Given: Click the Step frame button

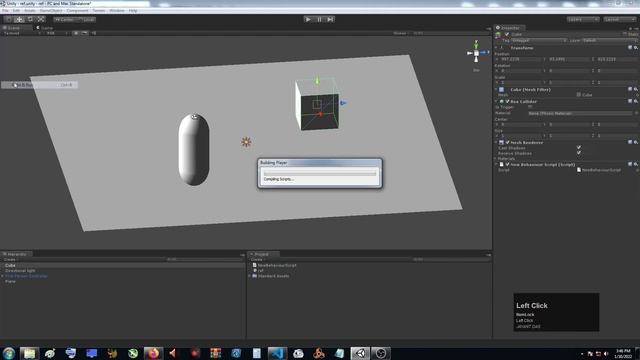Looking at the screenshot, I should click(x=330, y=19).
